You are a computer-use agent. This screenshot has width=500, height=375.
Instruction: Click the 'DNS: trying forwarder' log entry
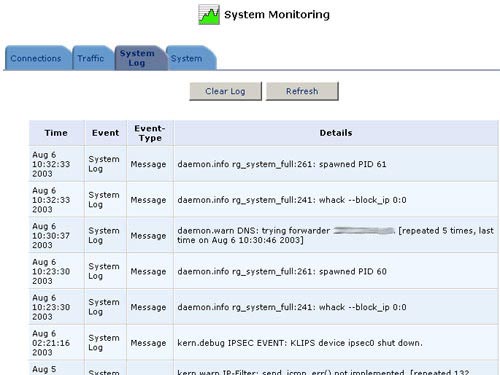tap(335, 235)
